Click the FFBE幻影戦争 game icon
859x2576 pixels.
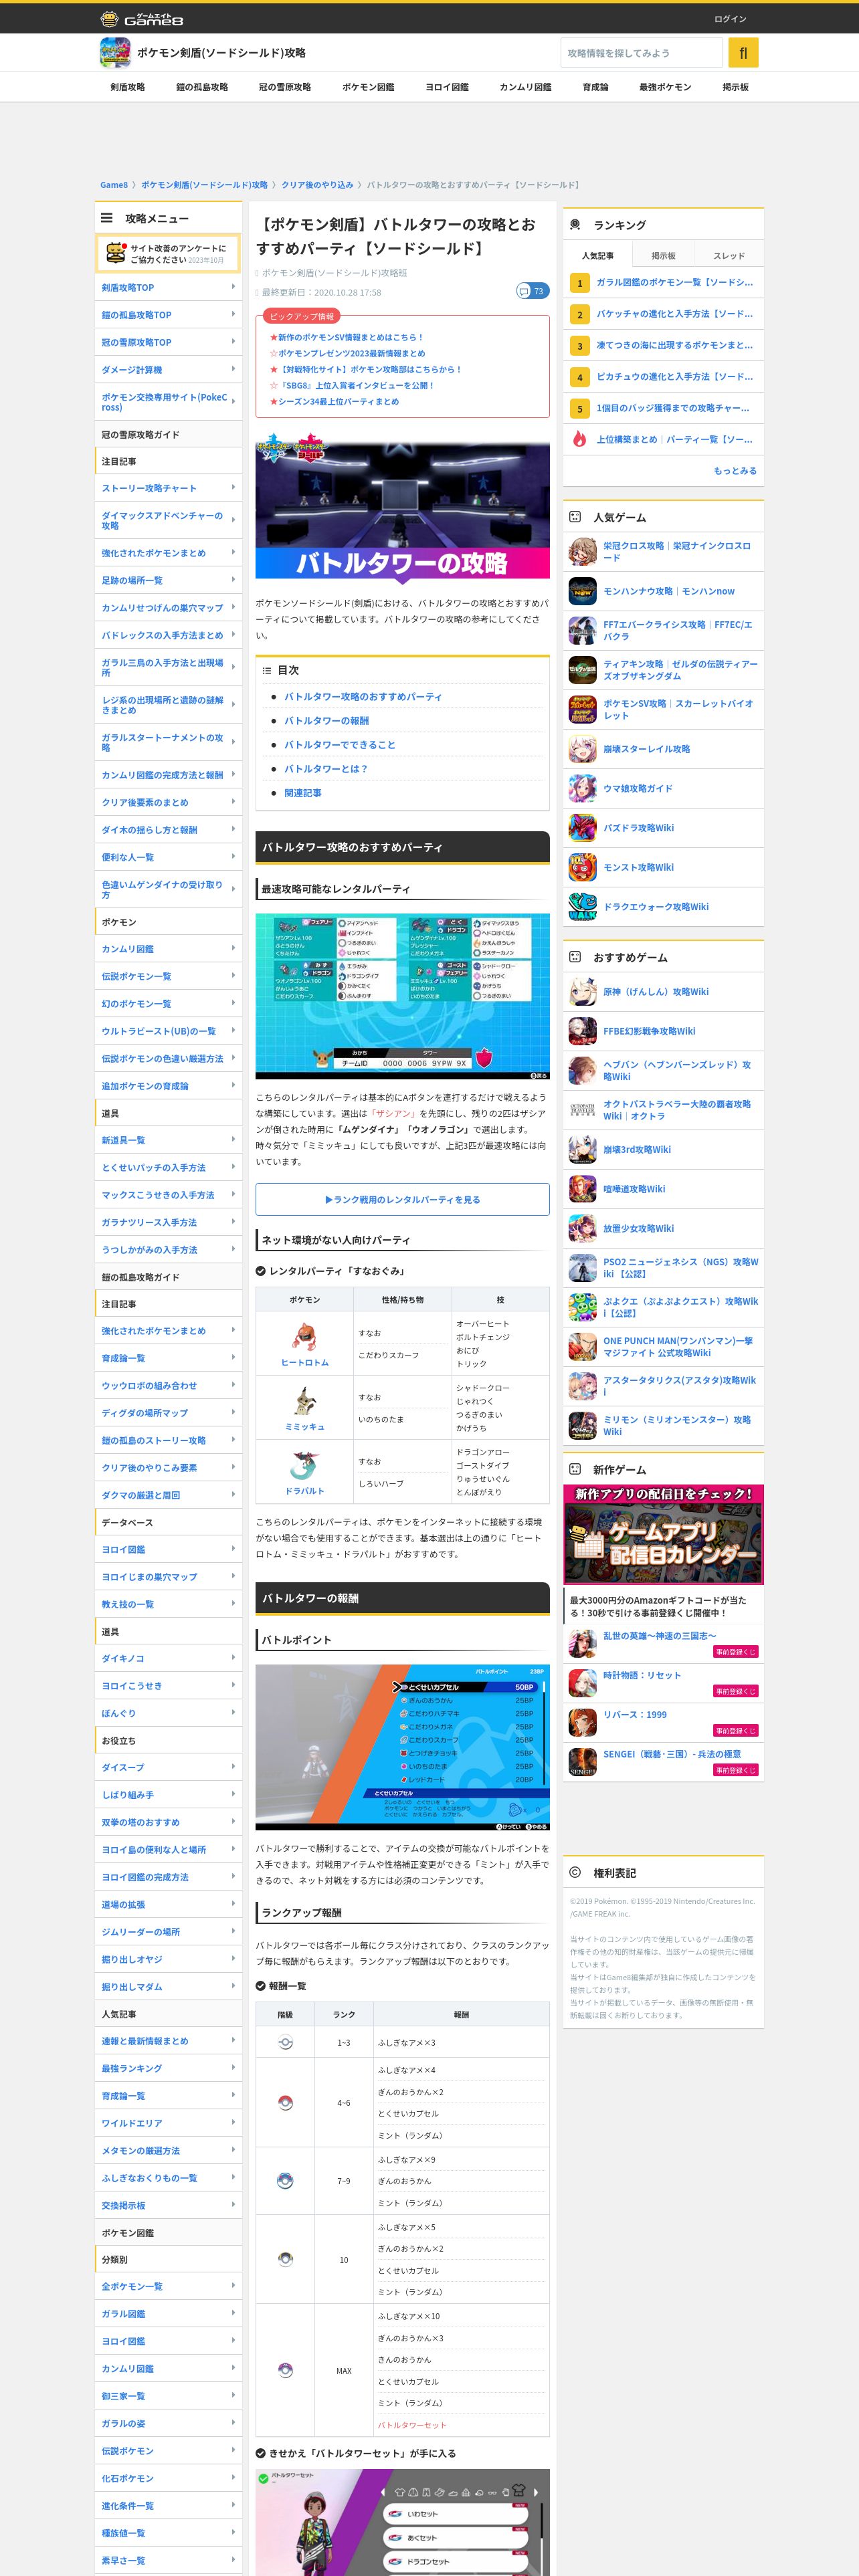click(582, 1031)
